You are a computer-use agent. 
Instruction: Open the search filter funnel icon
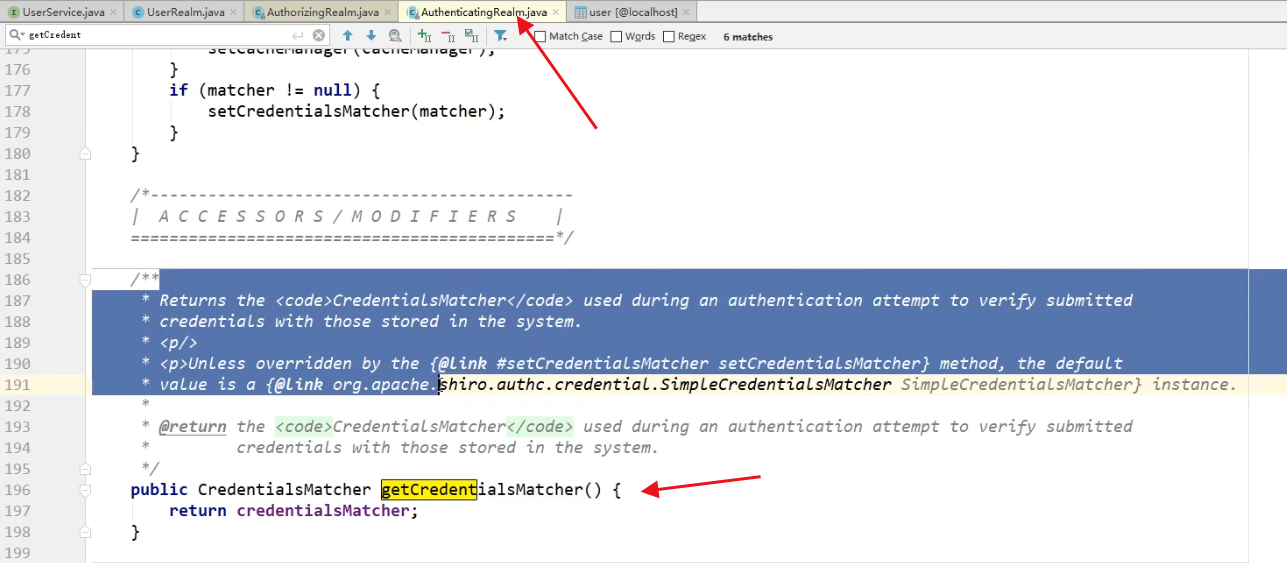coord(500,35)
